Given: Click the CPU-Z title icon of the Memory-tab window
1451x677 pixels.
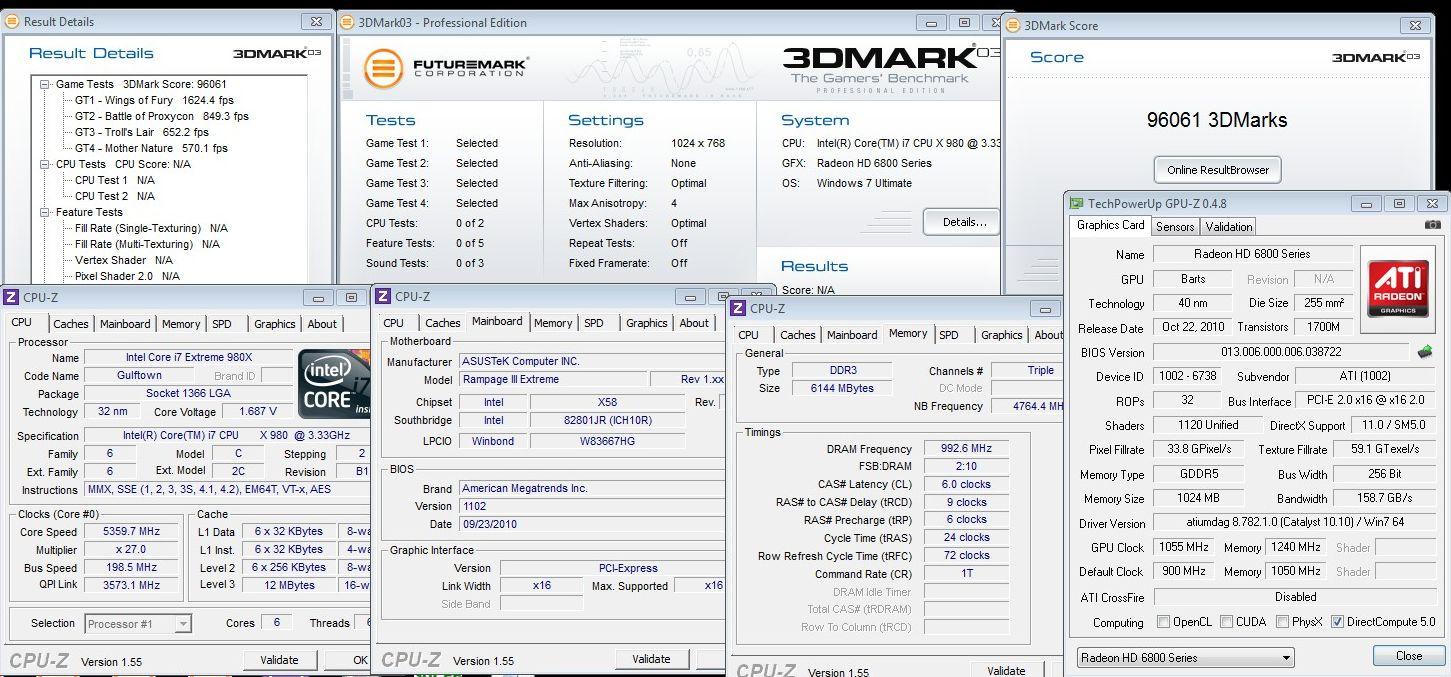Looking at the screenshot, I should pyautogui.click(x=738, y=308).
